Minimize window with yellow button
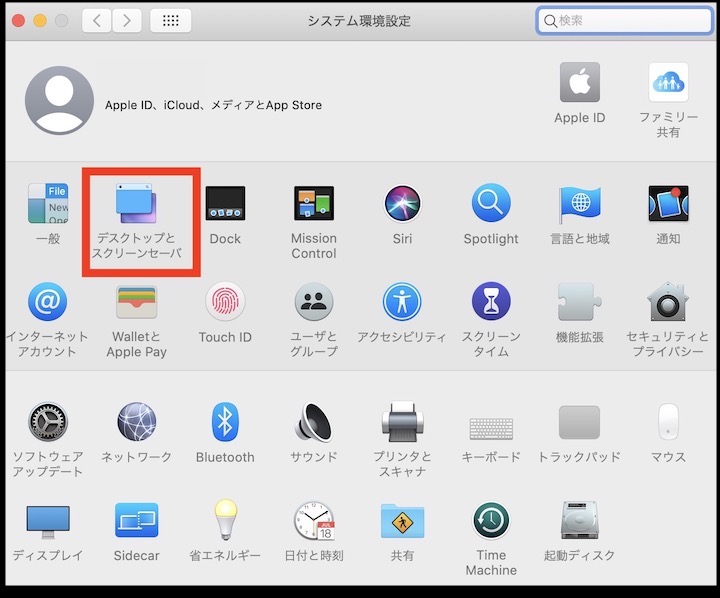Screen dimensions: 720x598 (x=40, y=21)
